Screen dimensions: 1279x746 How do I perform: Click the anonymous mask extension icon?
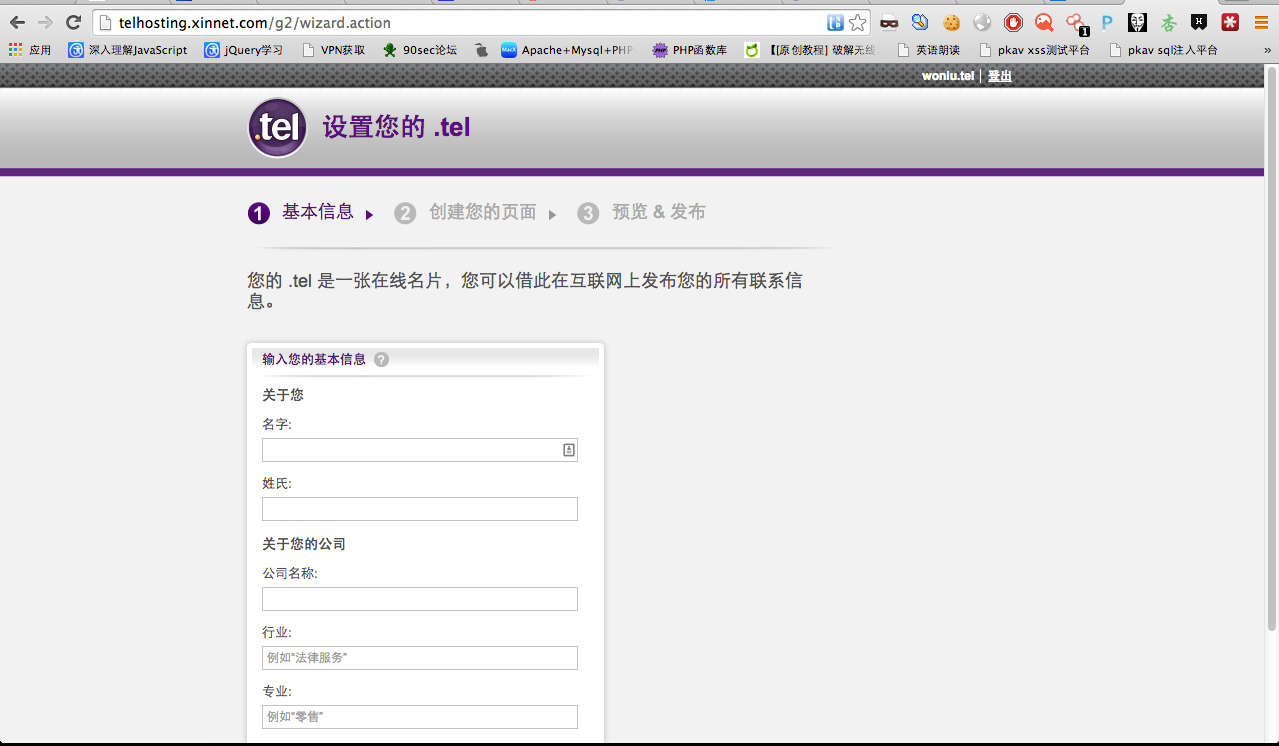click(x=1136, y=22)
